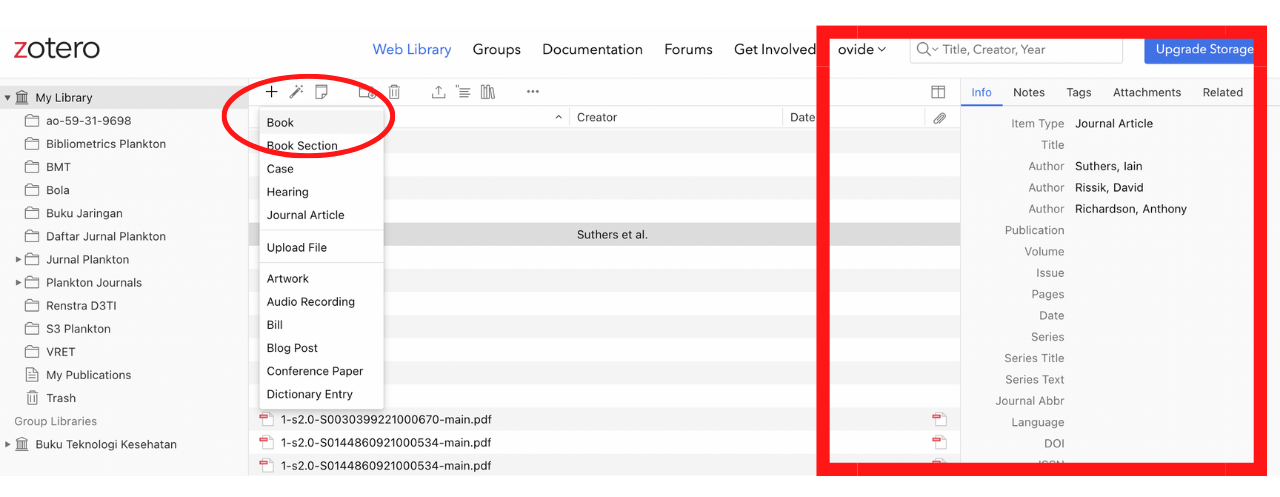
Task: Collapse the My Library tree
Action: pyautogui.click(x=8, y=98)
